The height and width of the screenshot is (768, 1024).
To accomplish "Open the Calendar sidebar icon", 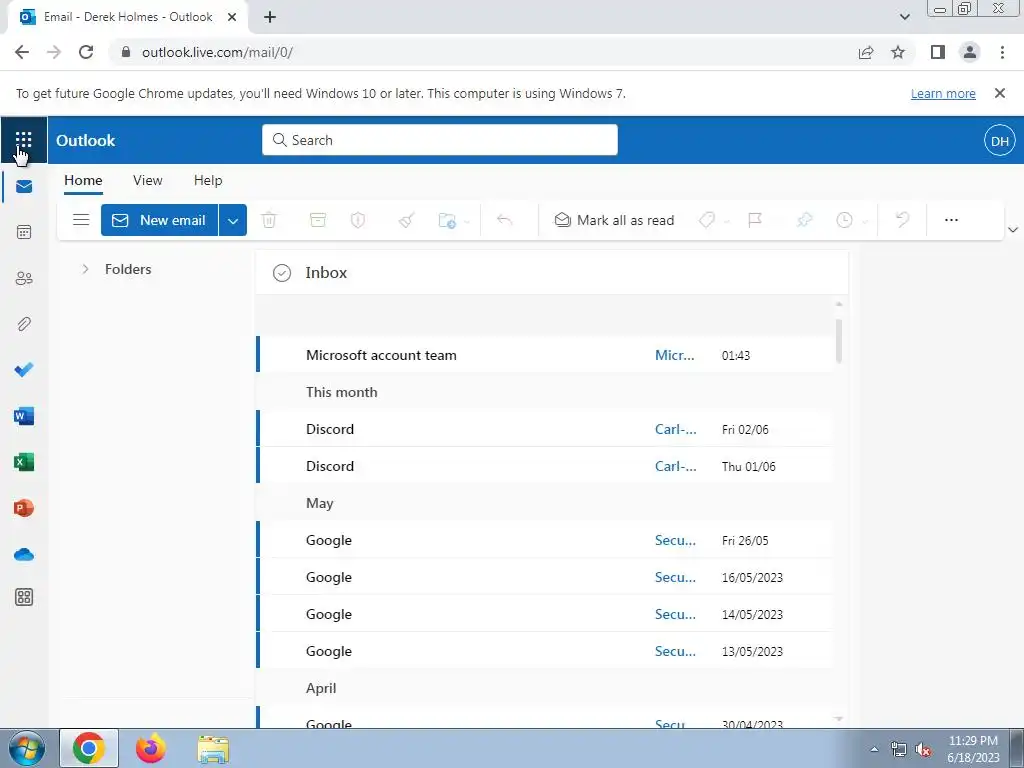I will pyautogui.click(x=24, y=232).
